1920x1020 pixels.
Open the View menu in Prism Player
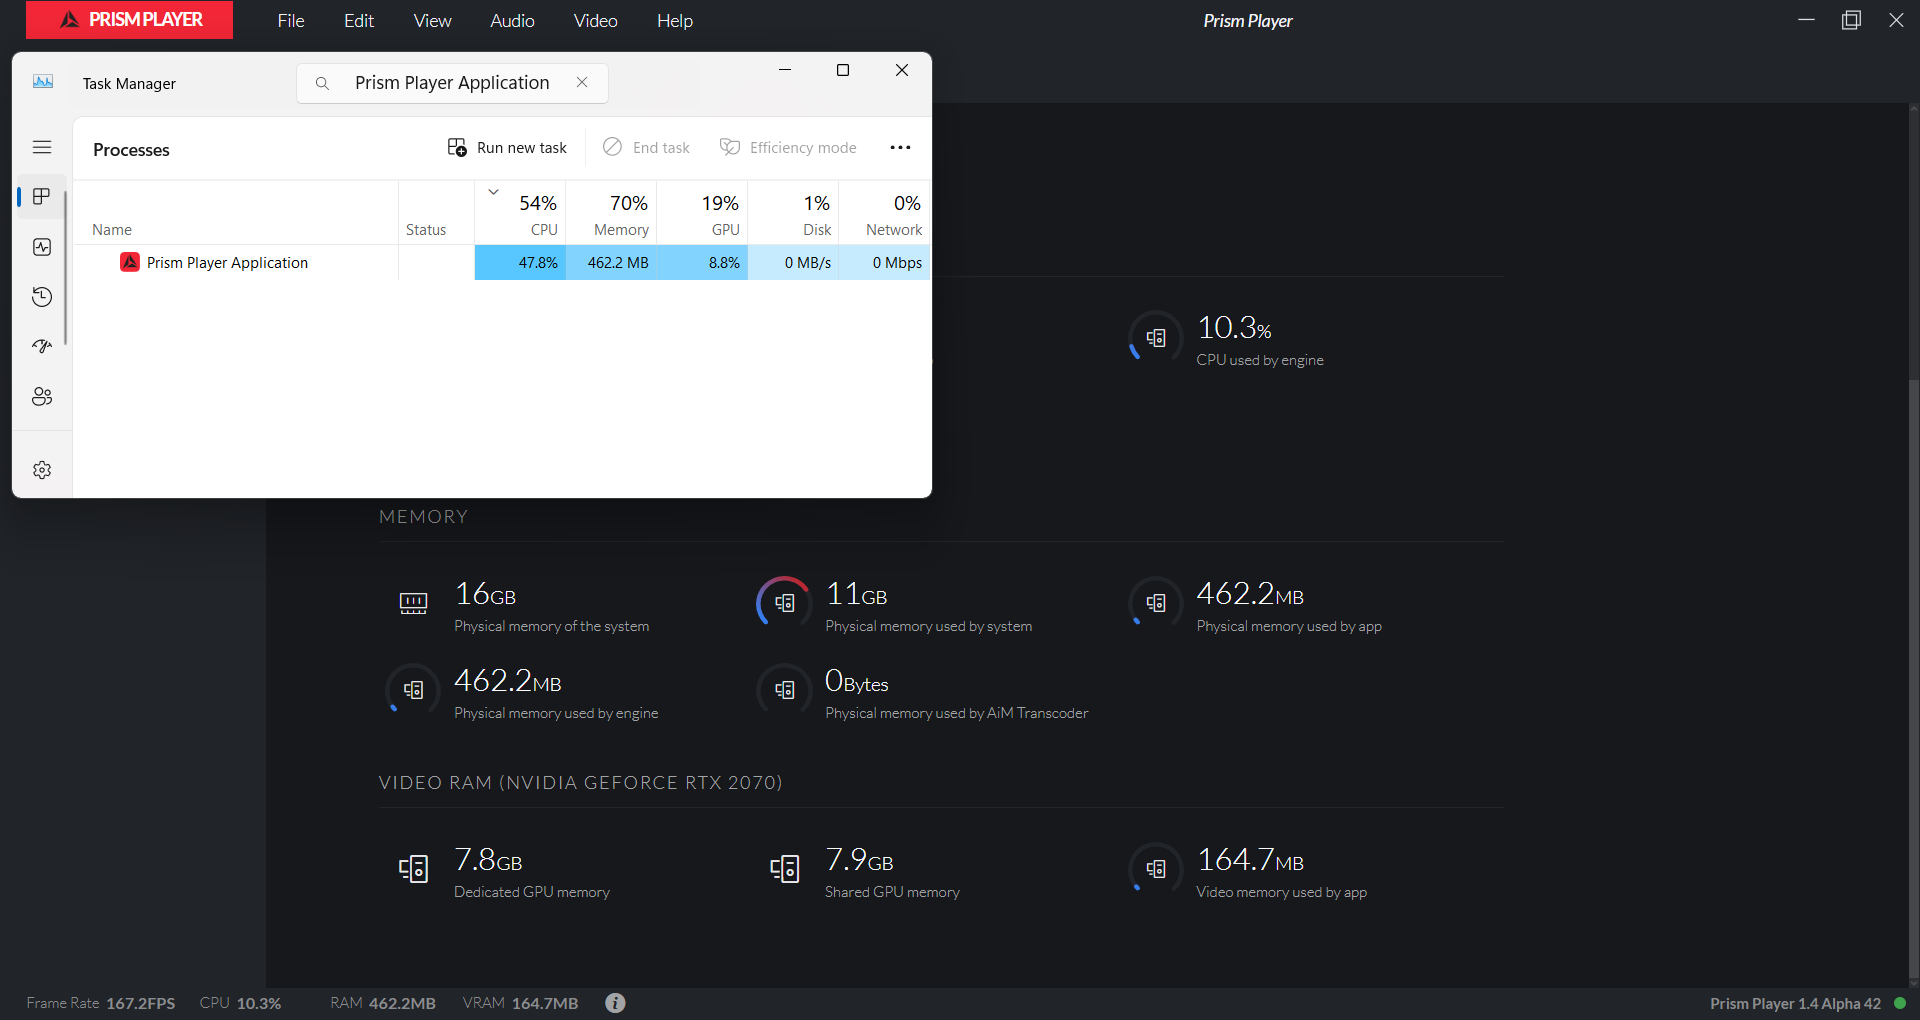click(x=432, y=21)
